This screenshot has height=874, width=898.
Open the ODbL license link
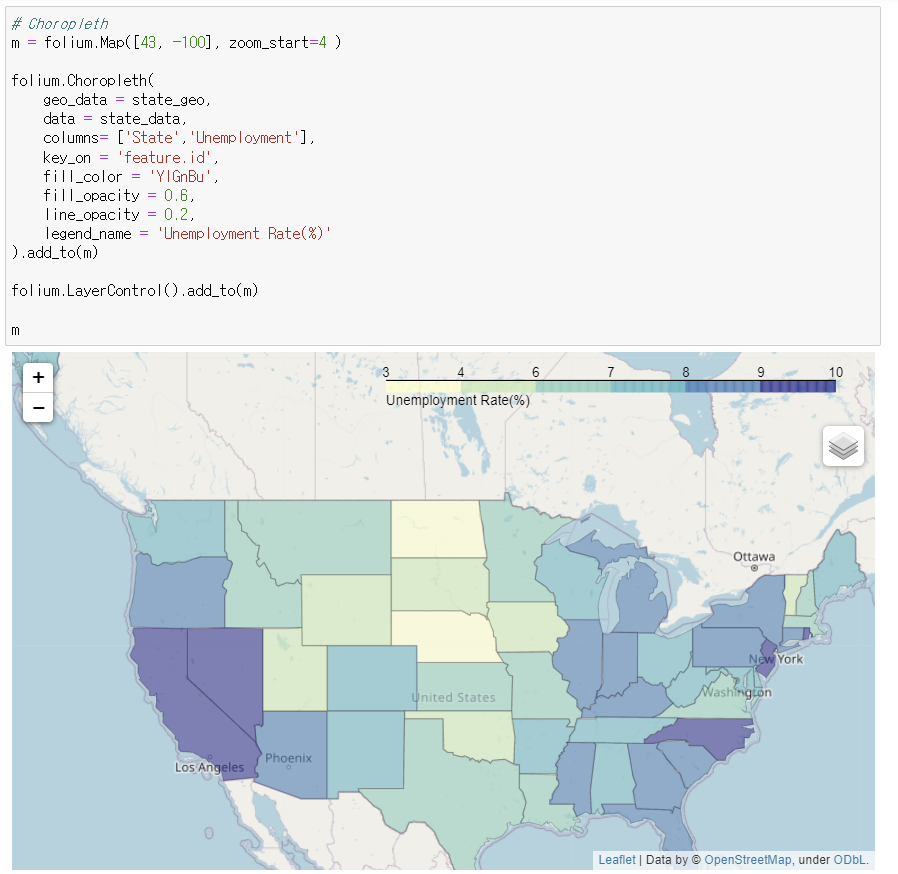850,860
